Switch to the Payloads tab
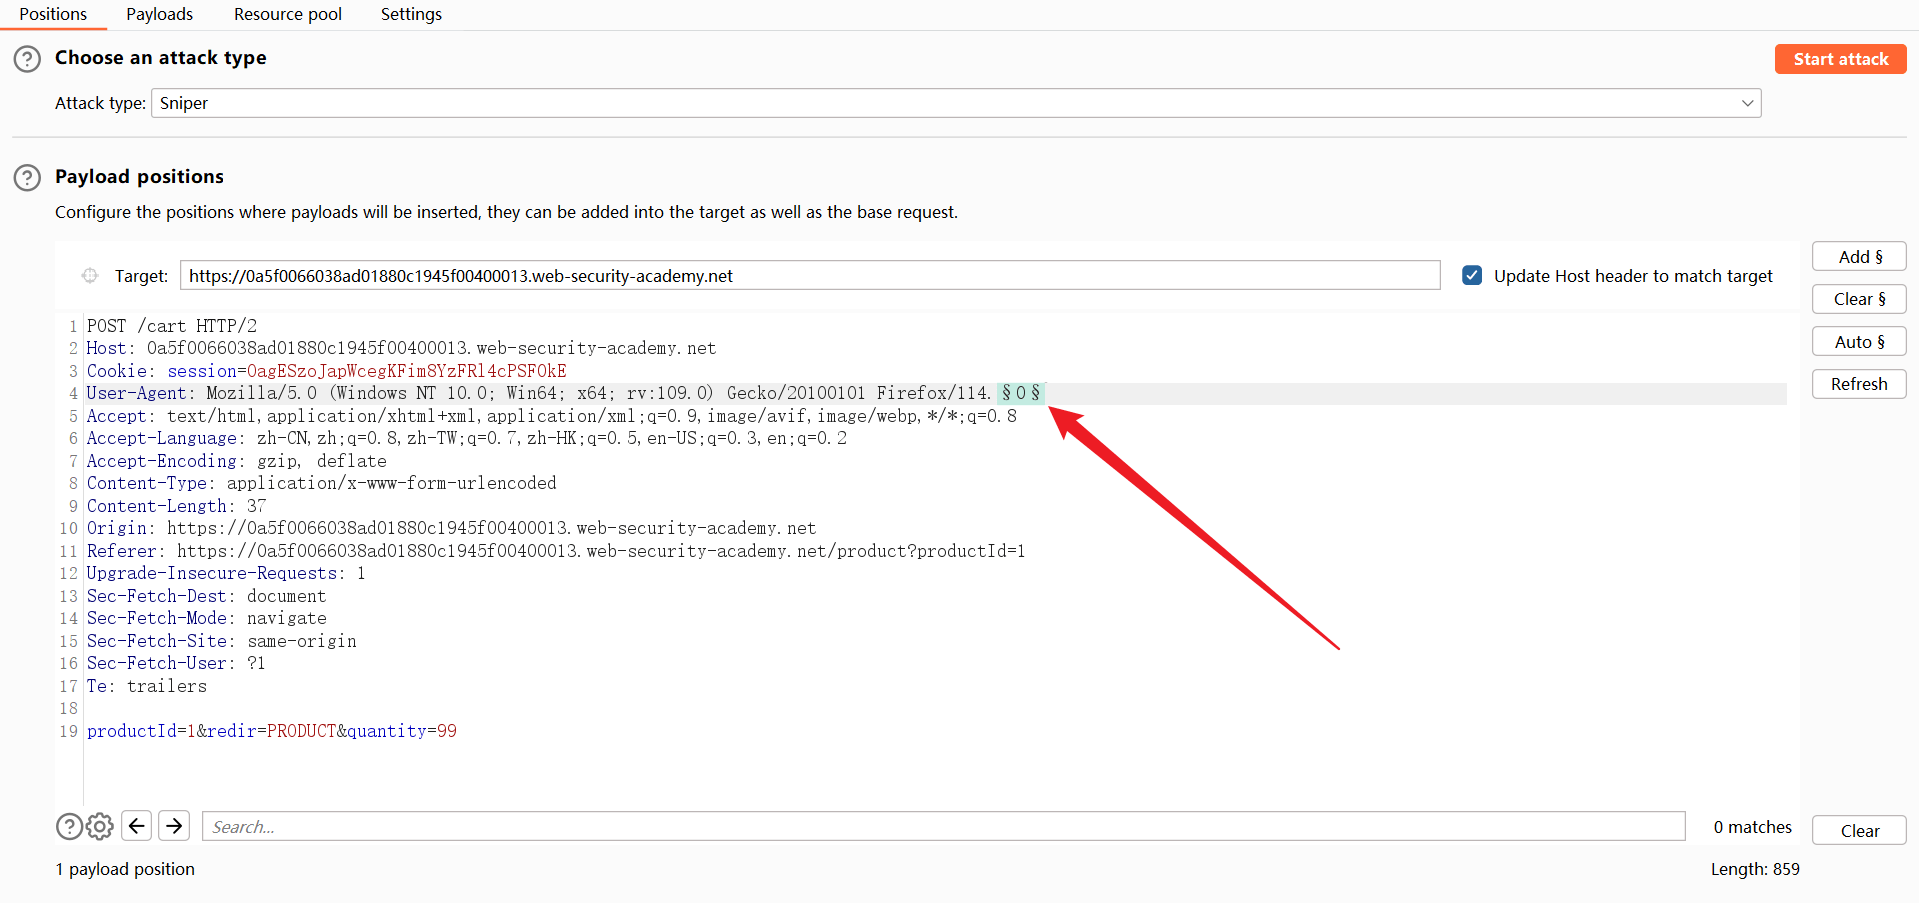 (159, 14)
